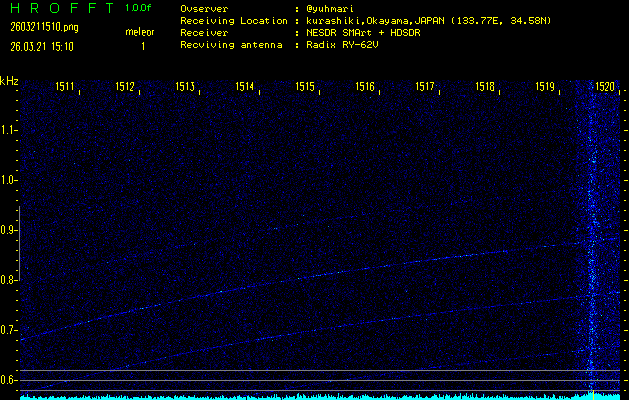Click the meteor count value 1
The height and width of the screenshot is (400, 629).
pos(142,46)
